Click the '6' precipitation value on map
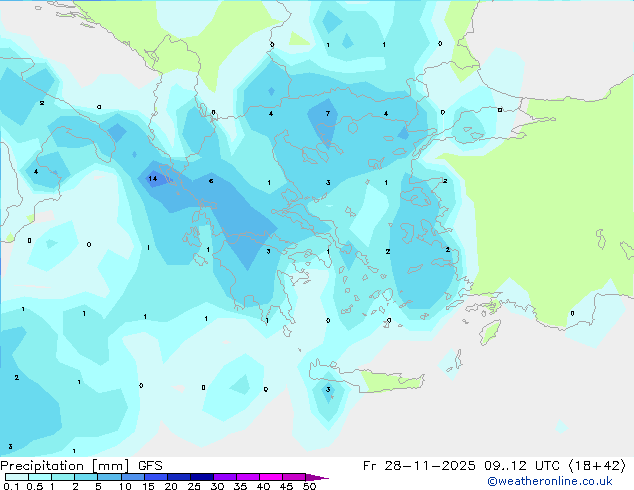634x490 pixels. coord(211,181)
